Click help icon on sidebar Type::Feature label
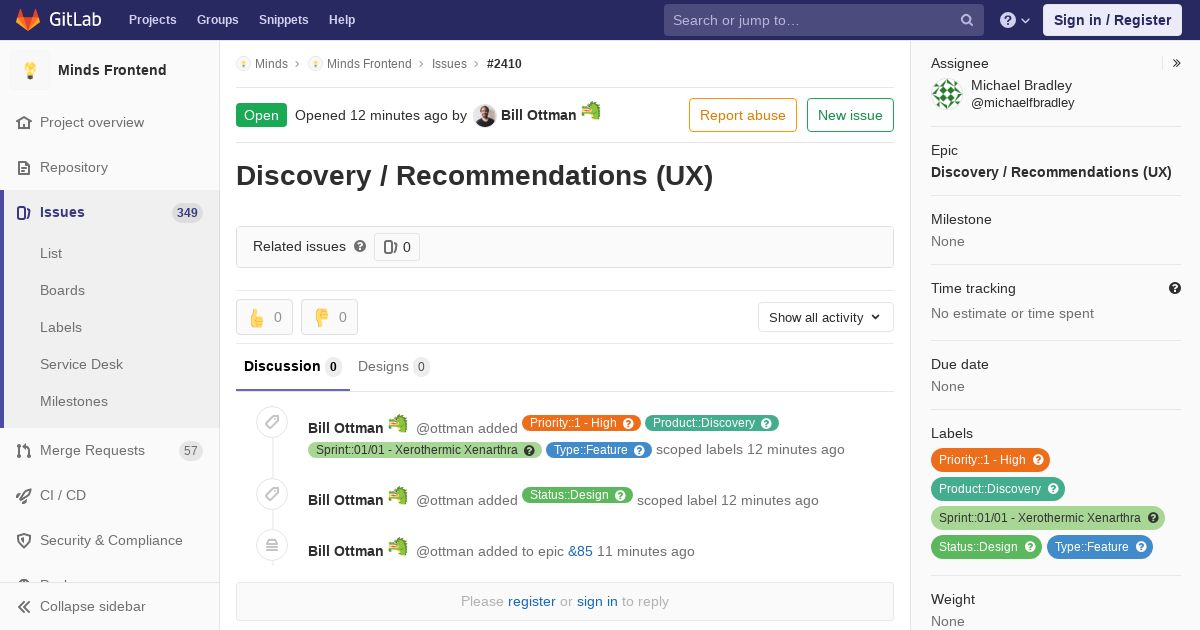 point(1141,547)
